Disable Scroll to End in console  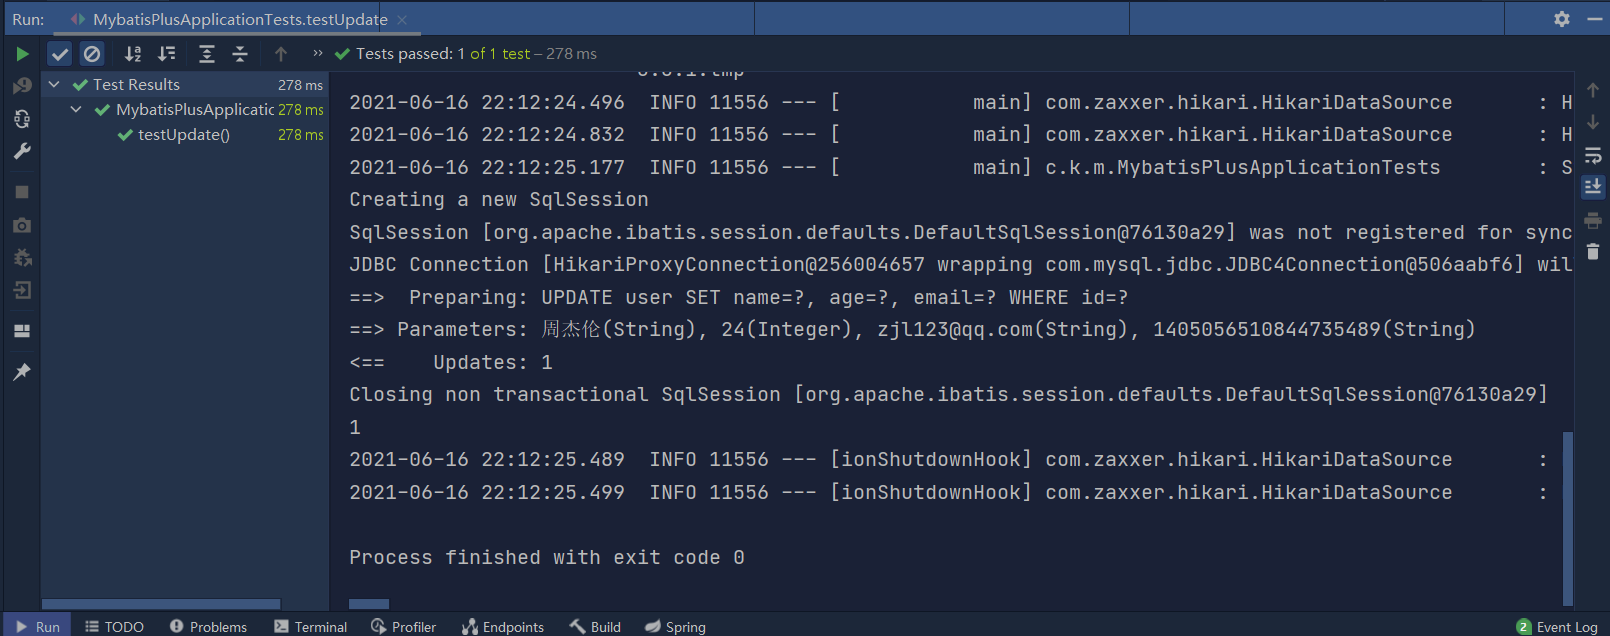[1592, 185]
